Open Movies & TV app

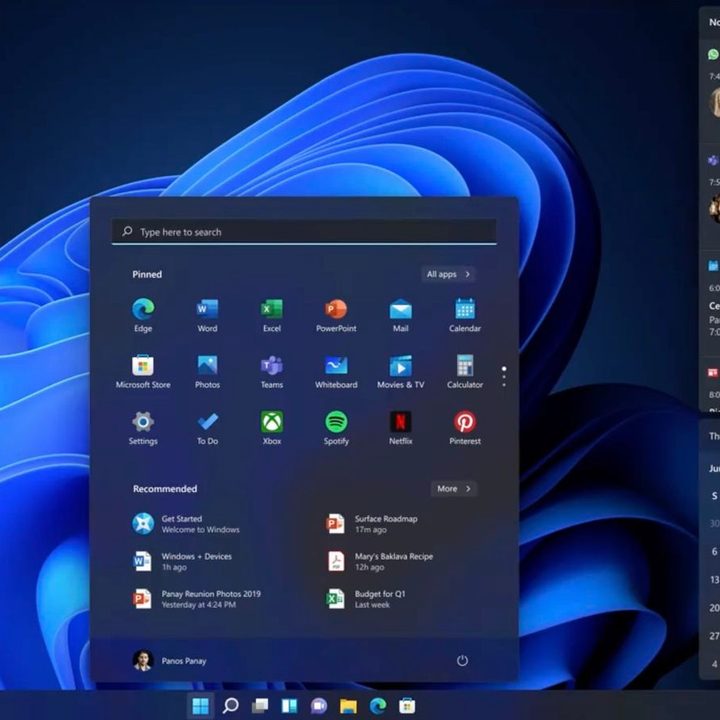coord(400,371)
